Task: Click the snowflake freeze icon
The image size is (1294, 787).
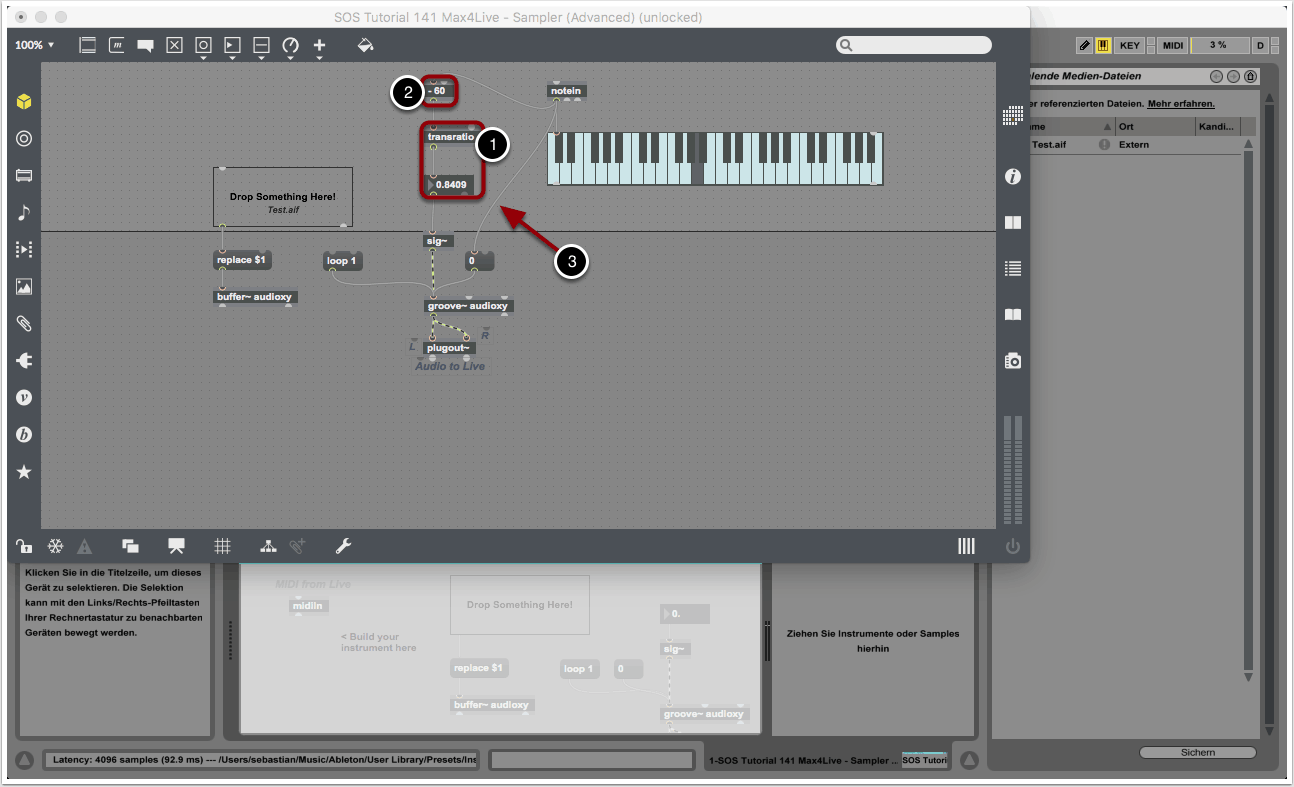Action: tap(56, 546)
